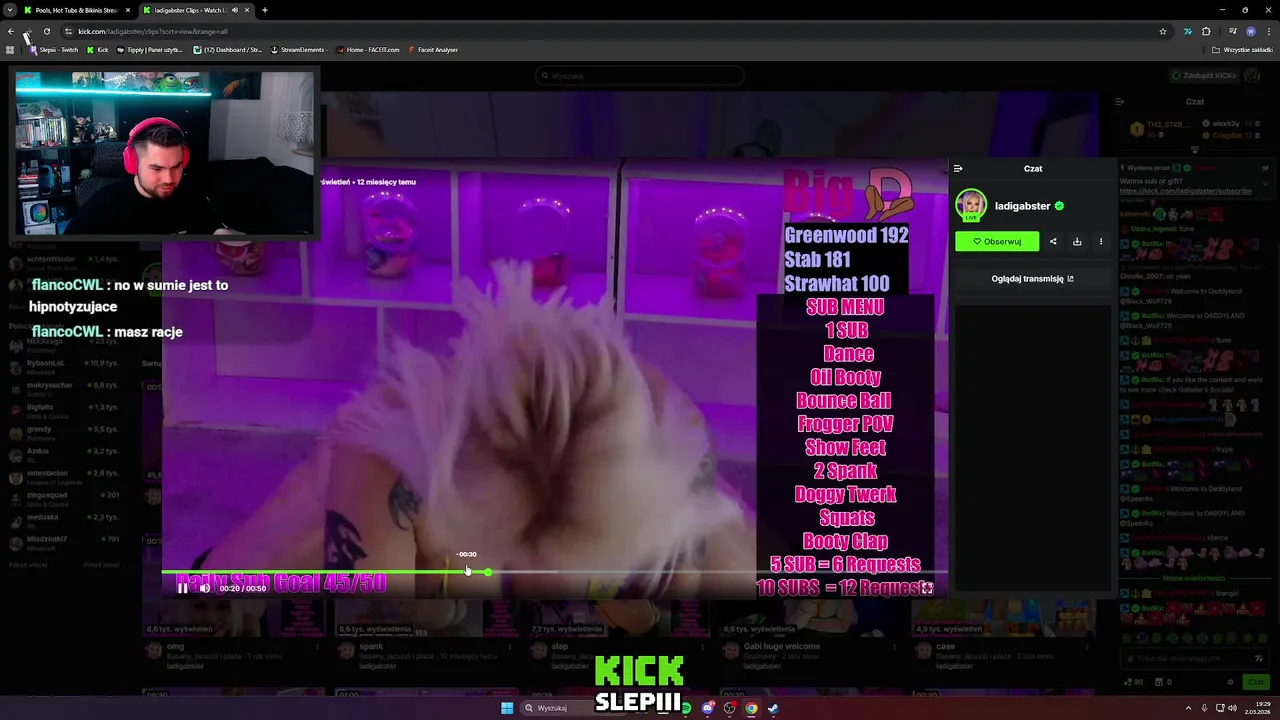This screenshot has width=1280, height=720.
Task: Reload the page with the refresh icon
Action: click(x=46, y=31)
